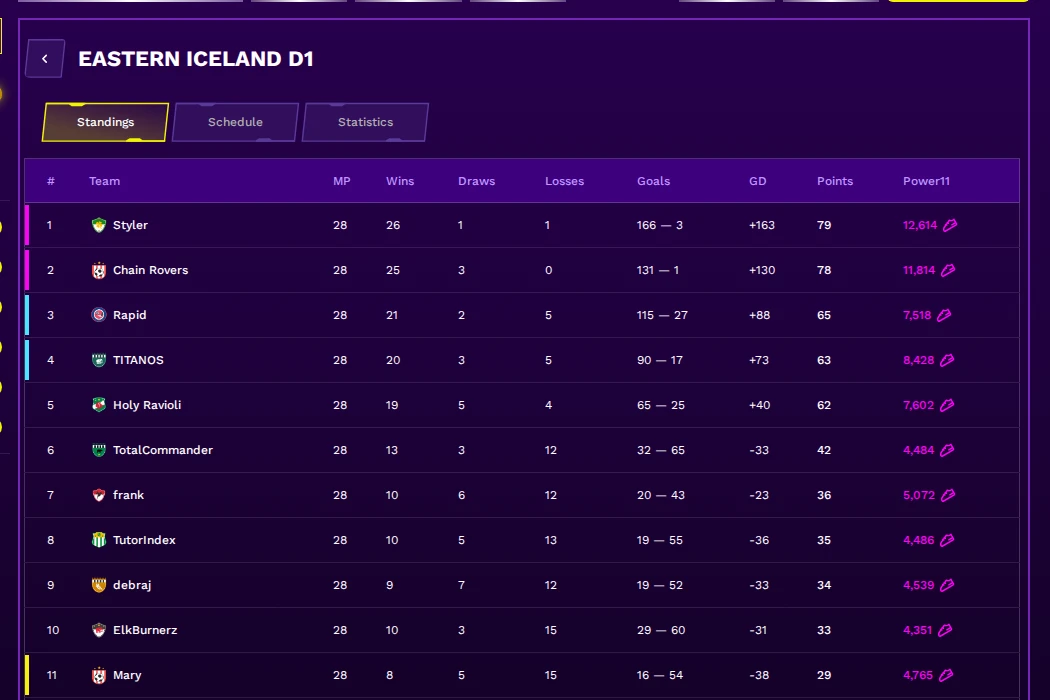This screenshot has height=700, width=1050.
Task: Click the Power11 column header
Action: (926, 181)
